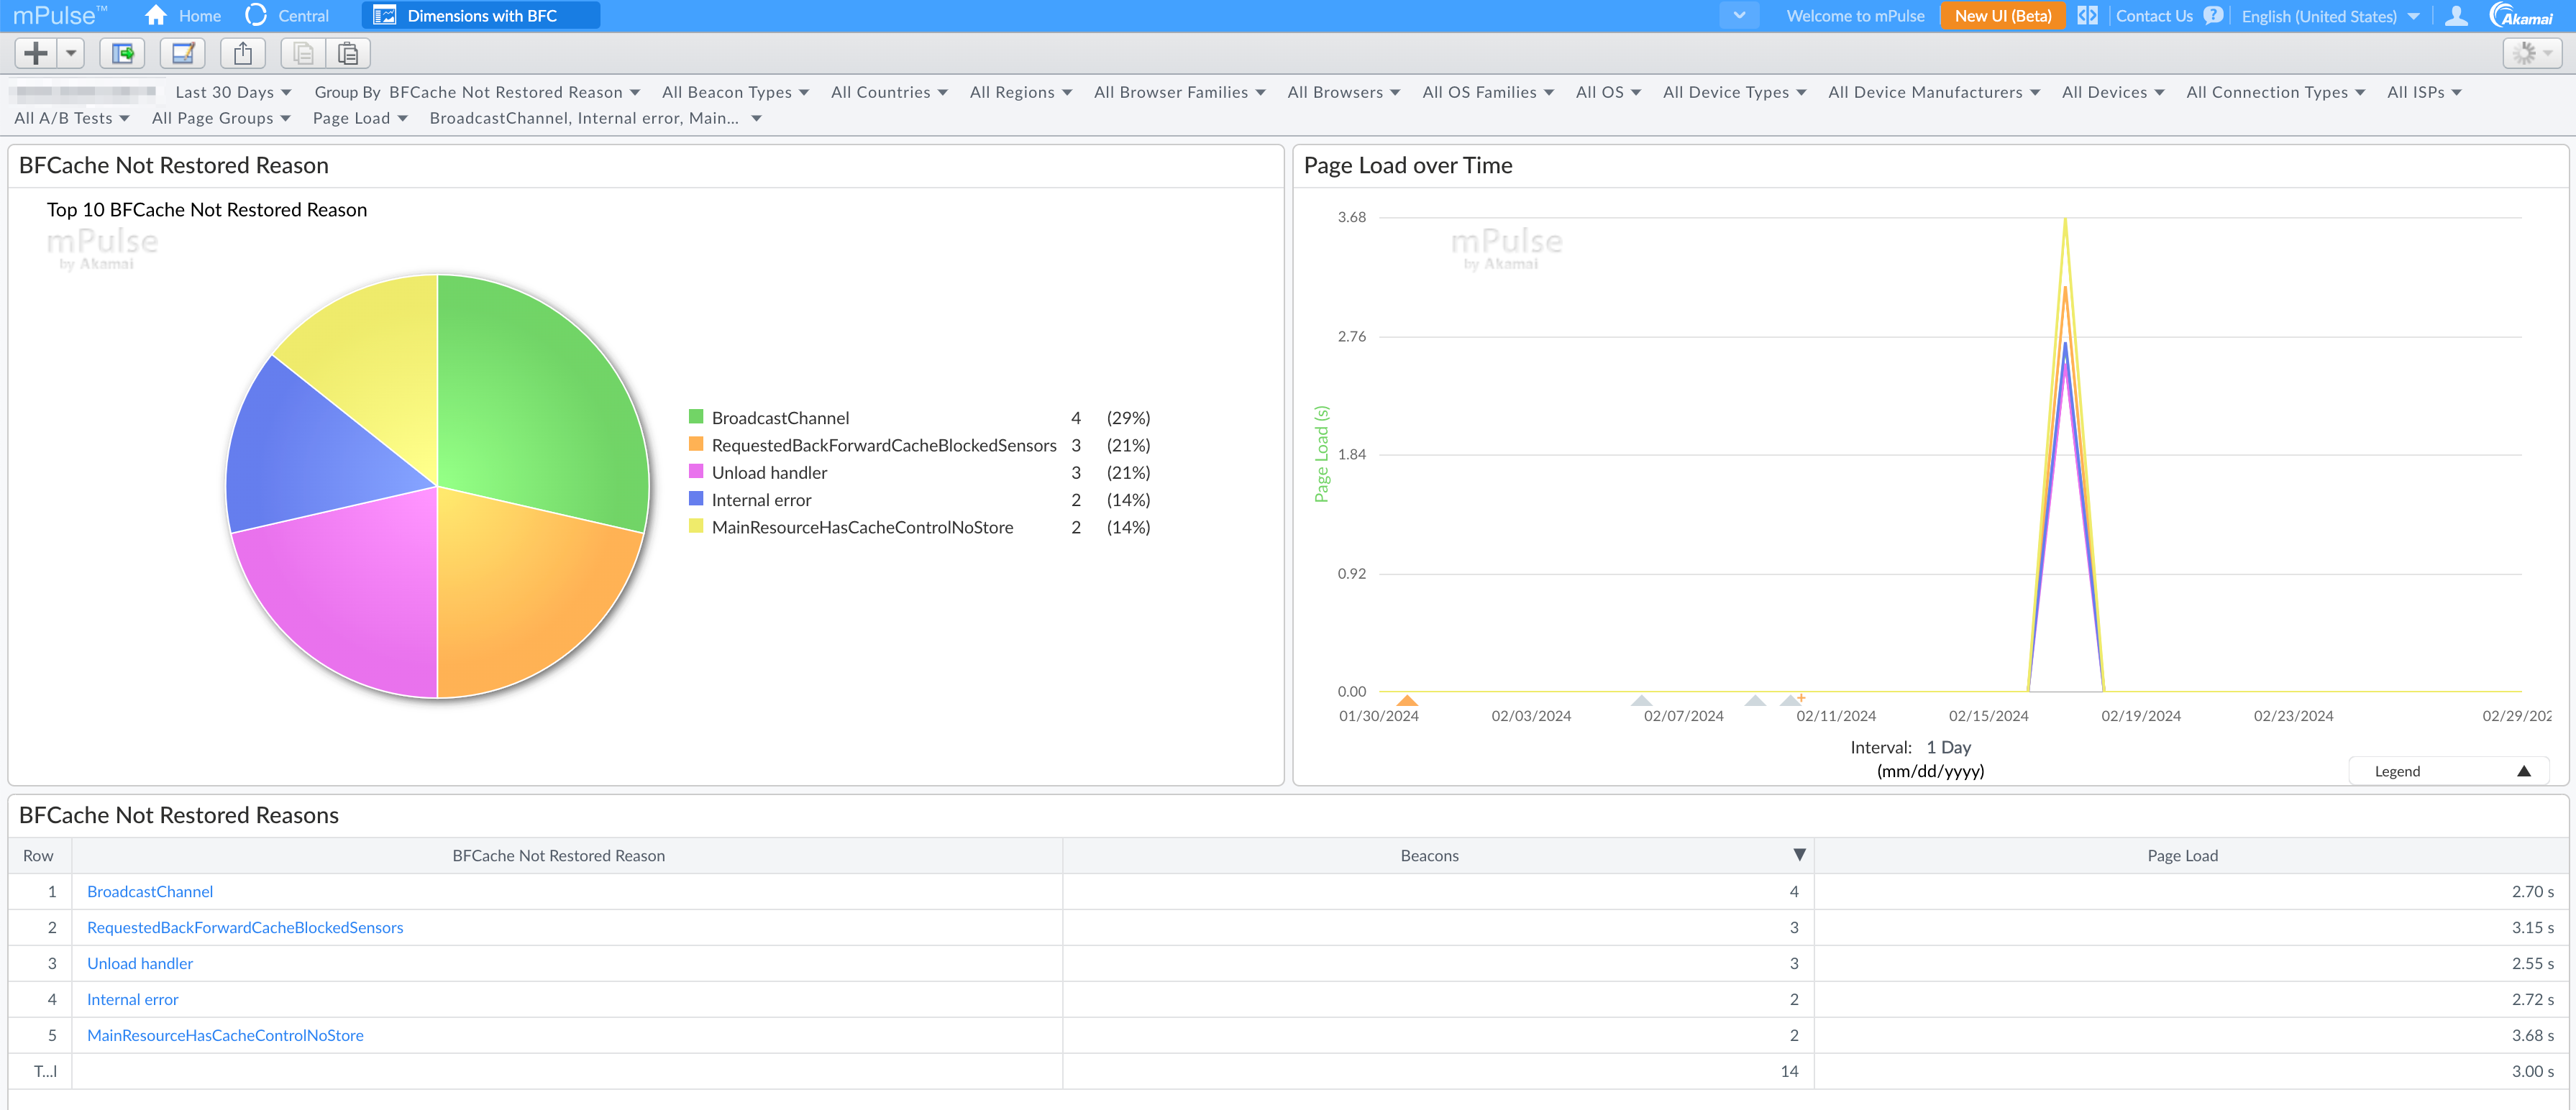Click the share upload icon in toolbar
The height and width of the screenshot is (1110, 2576).
[243, 53]
